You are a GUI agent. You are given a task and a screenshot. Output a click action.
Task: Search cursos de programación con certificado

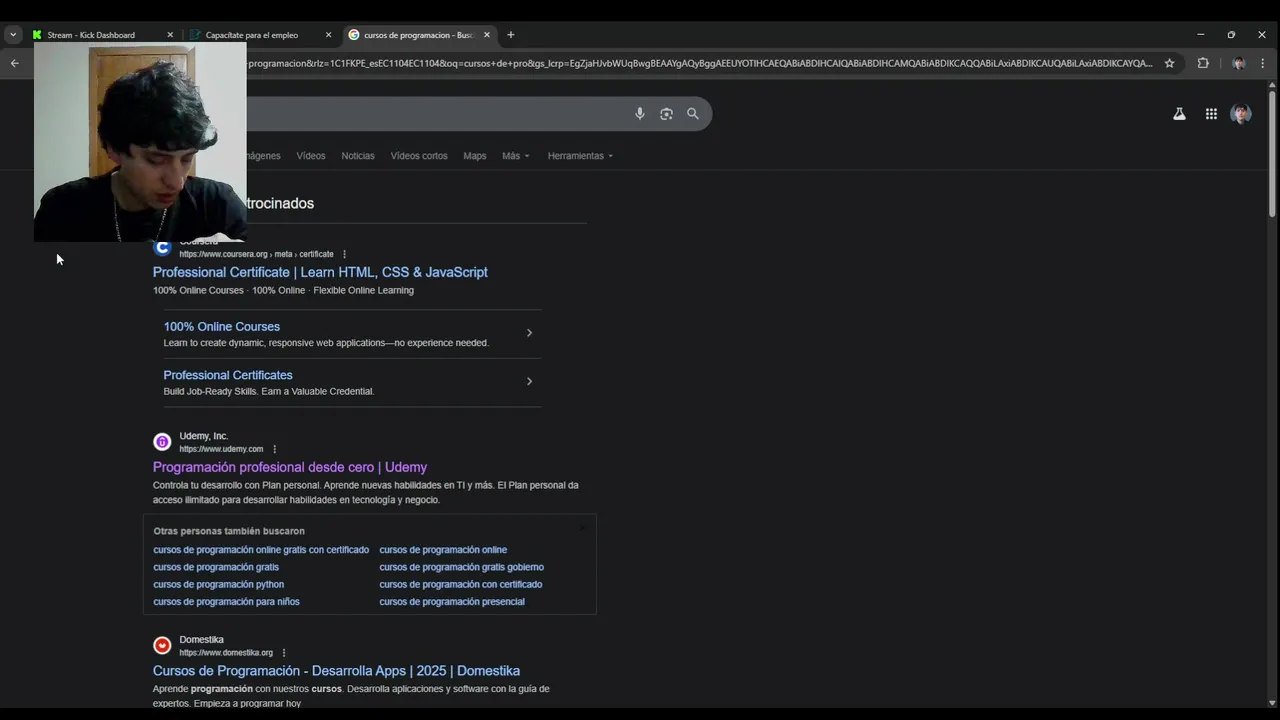[x=460, y=584]
